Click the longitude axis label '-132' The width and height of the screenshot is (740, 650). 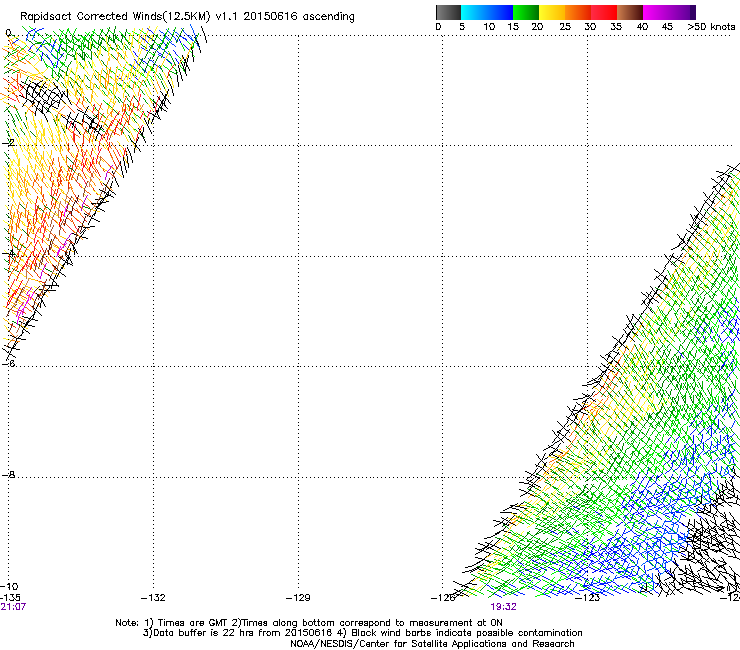tap(153, 598)
